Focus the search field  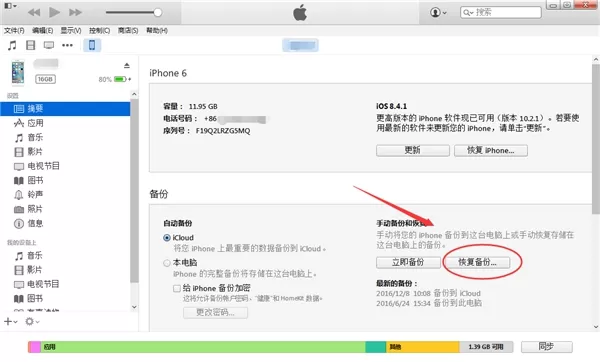[x=501, y=13]
